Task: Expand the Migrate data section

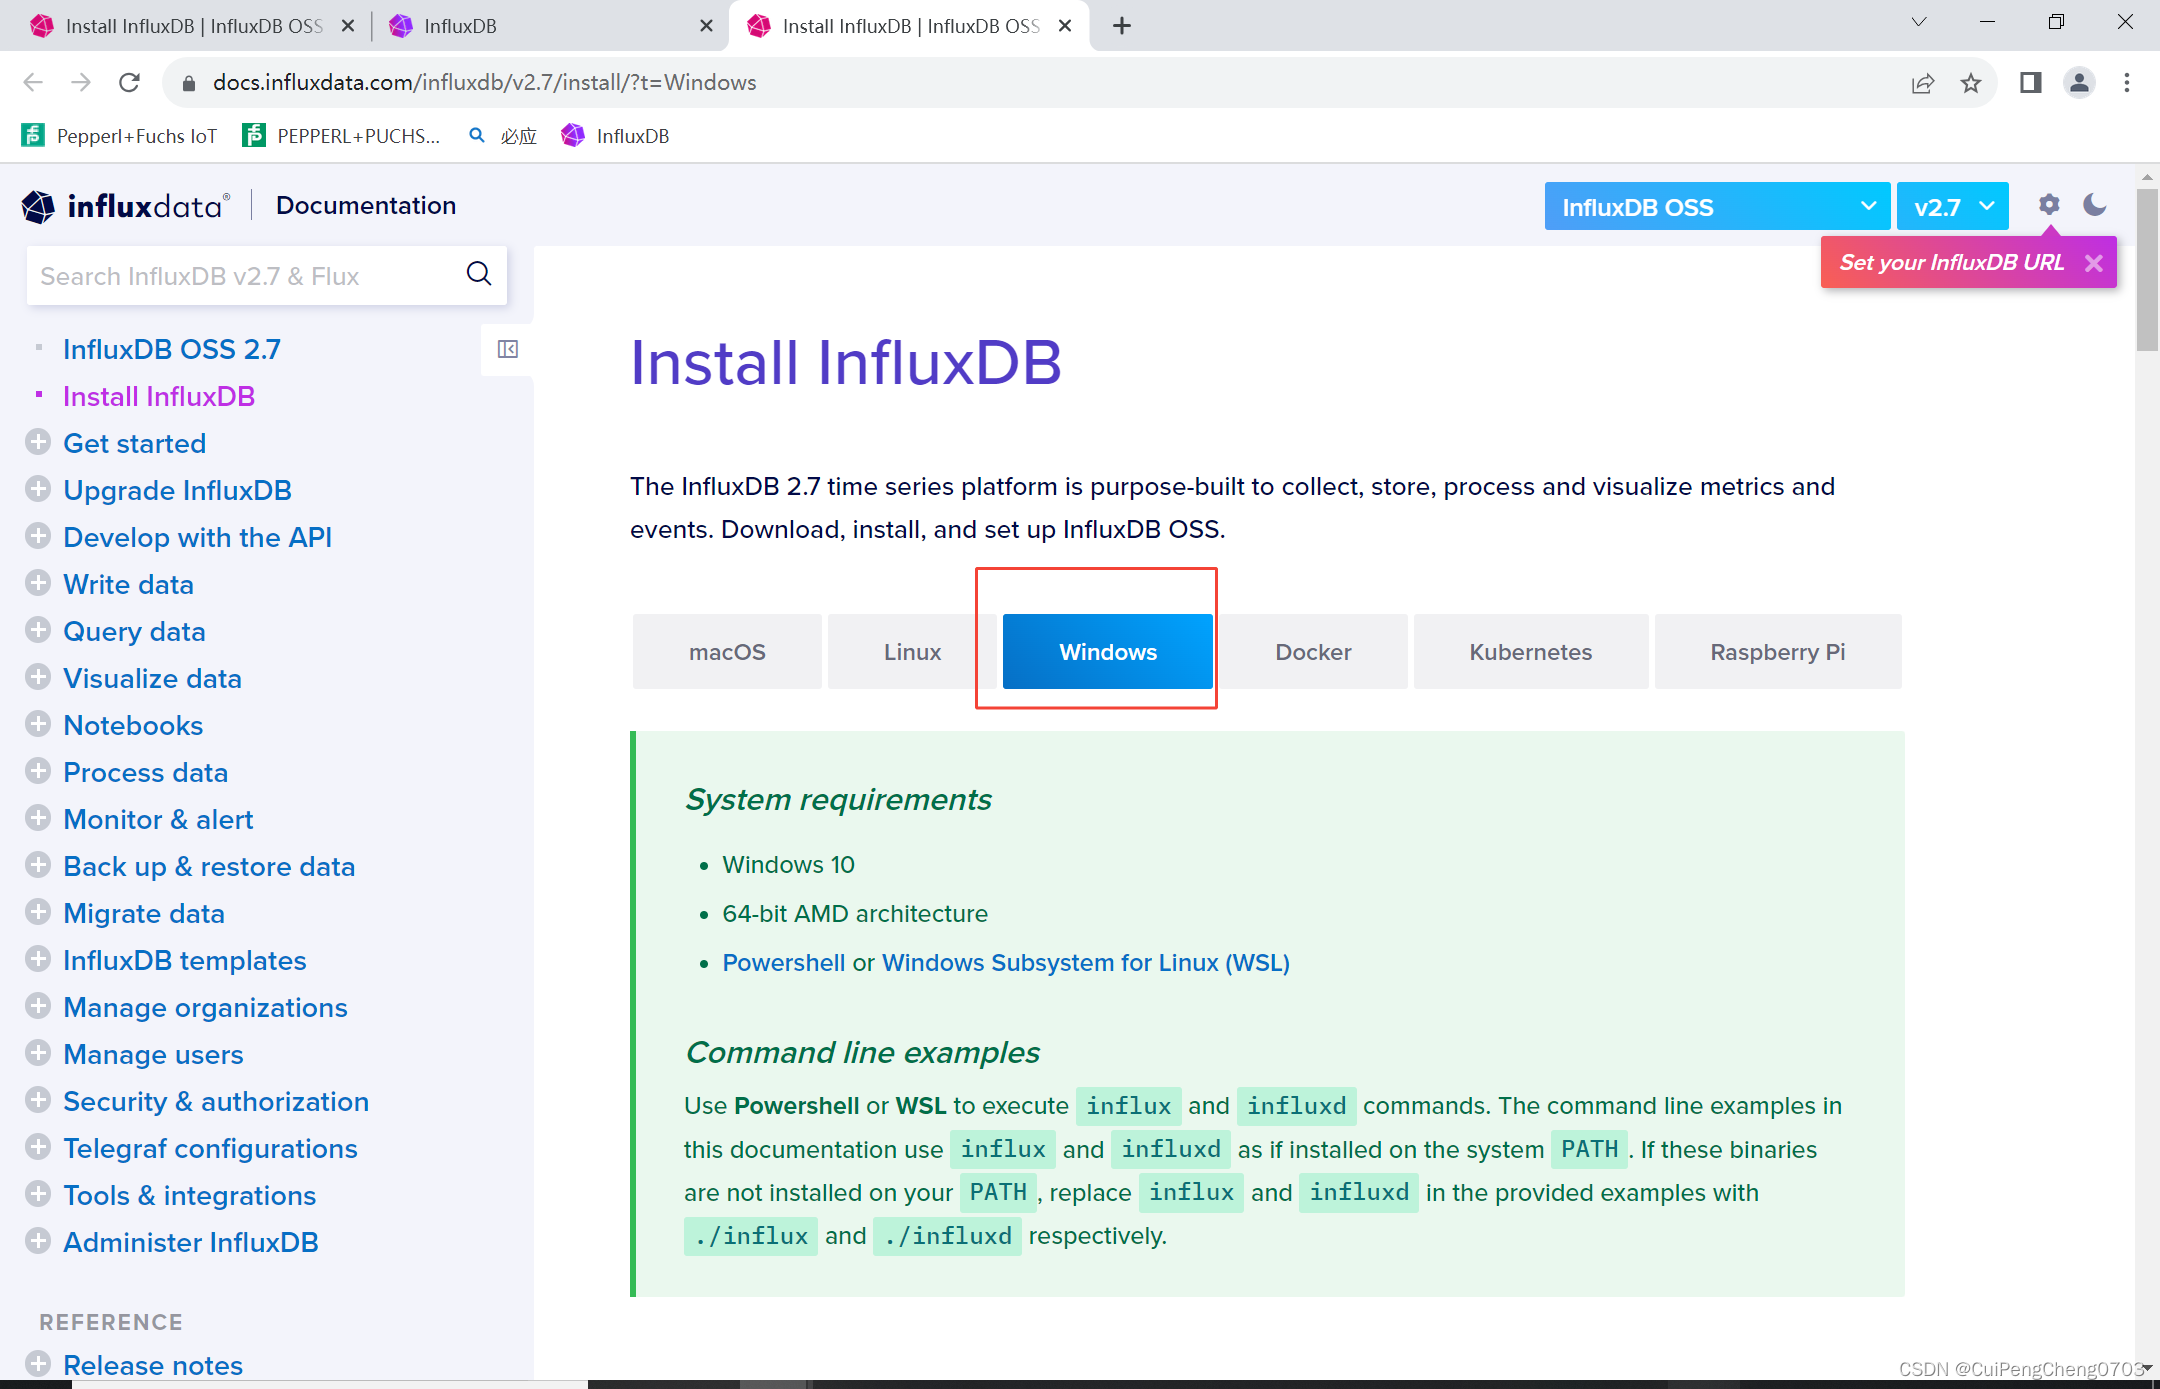Action: coord(38,912)
